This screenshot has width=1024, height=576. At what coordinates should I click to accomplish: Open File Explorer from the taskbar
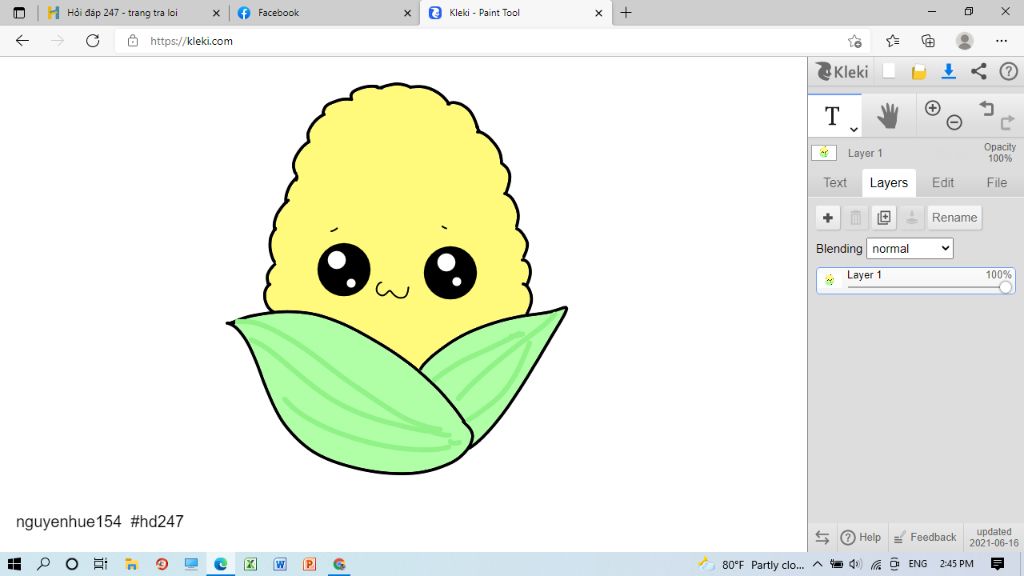point(131,564)
